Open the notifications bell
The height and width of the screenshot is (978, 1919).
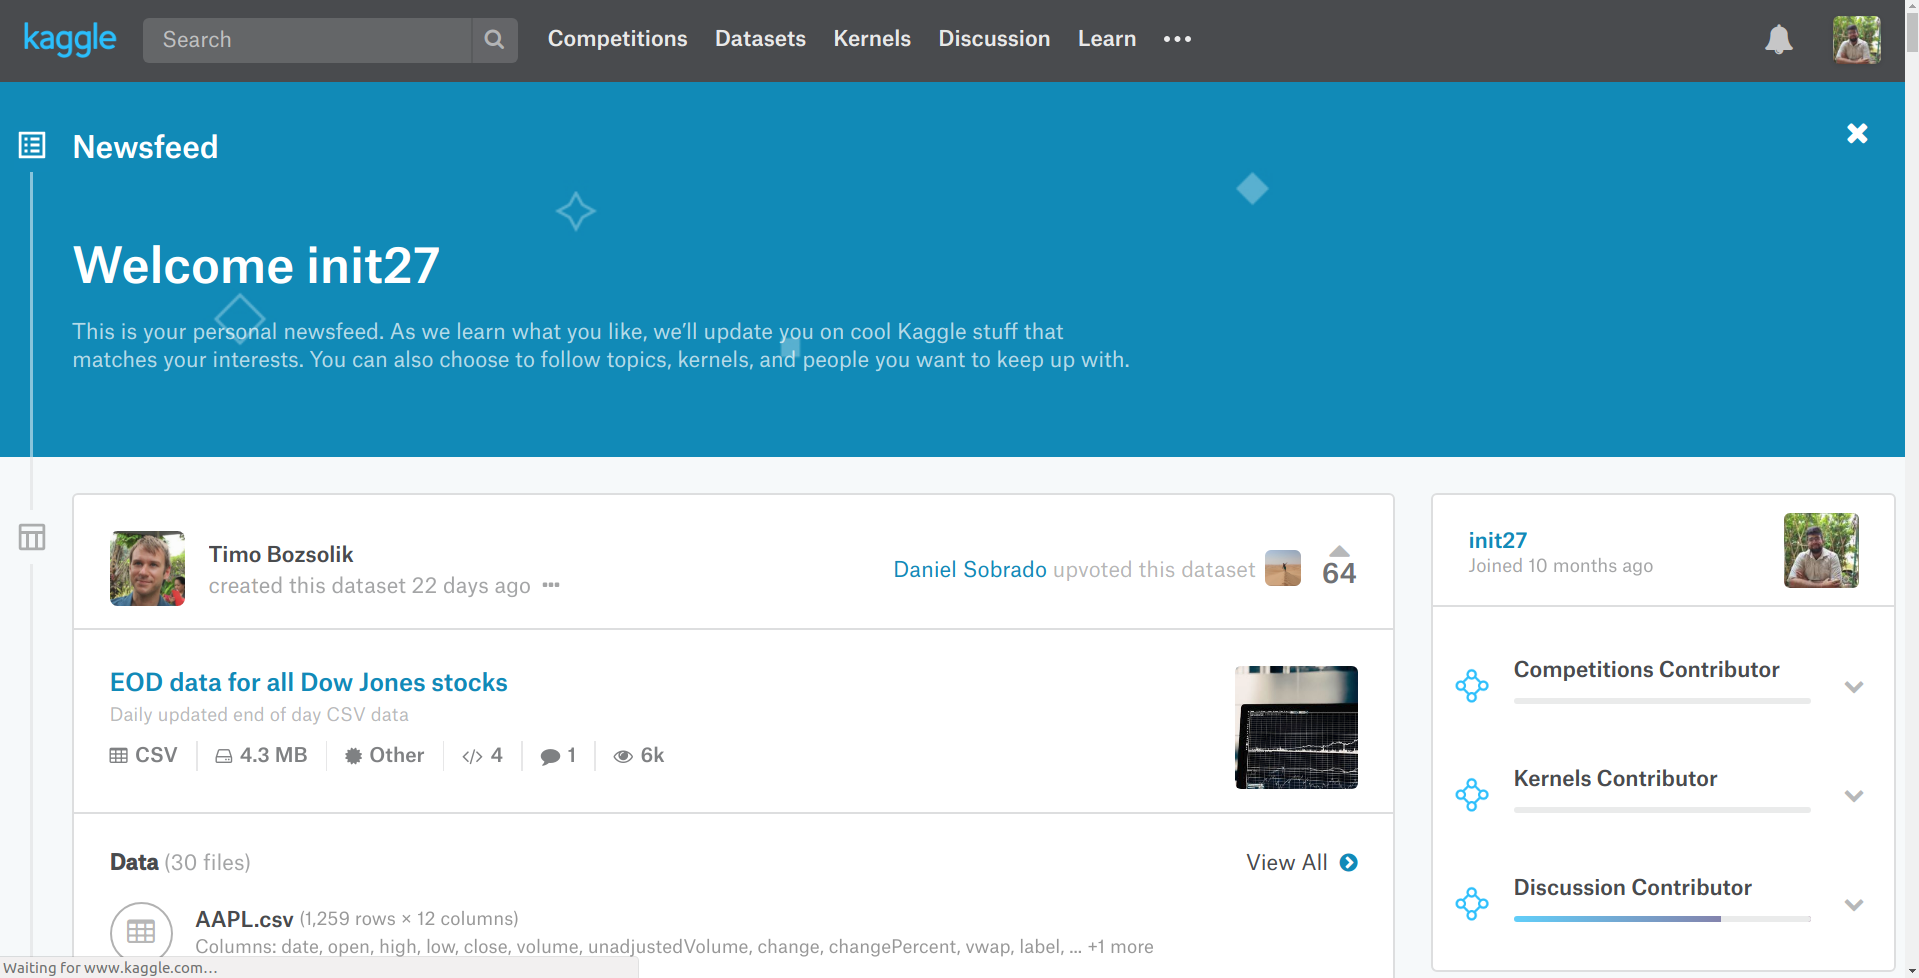point(1778,40)
